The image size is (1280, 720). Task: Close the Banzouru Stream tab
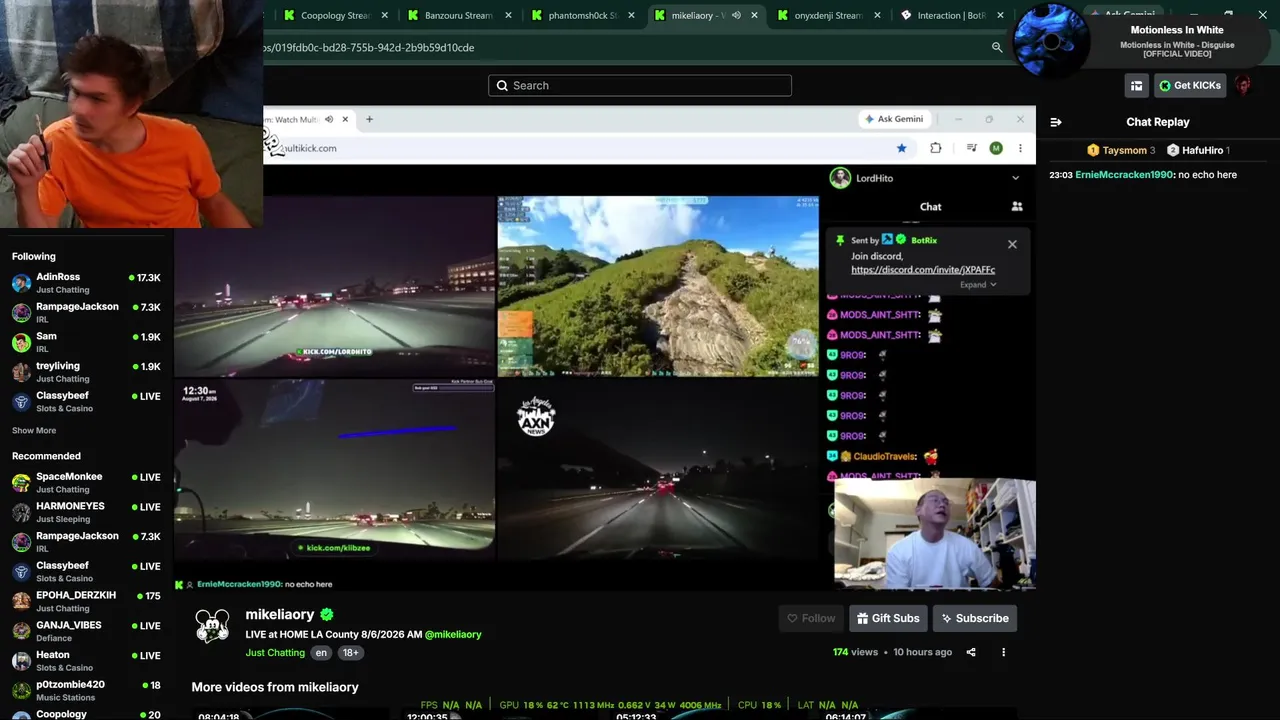(x=509, y=15)
